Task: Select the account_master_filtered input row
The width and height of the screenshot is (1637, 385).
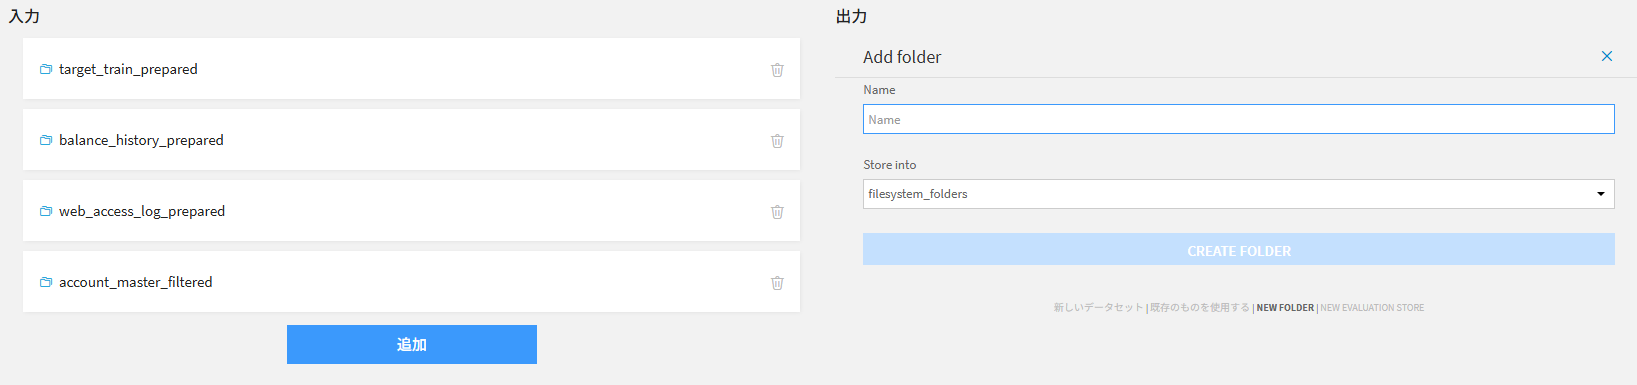Action: (x=411, y=282)
